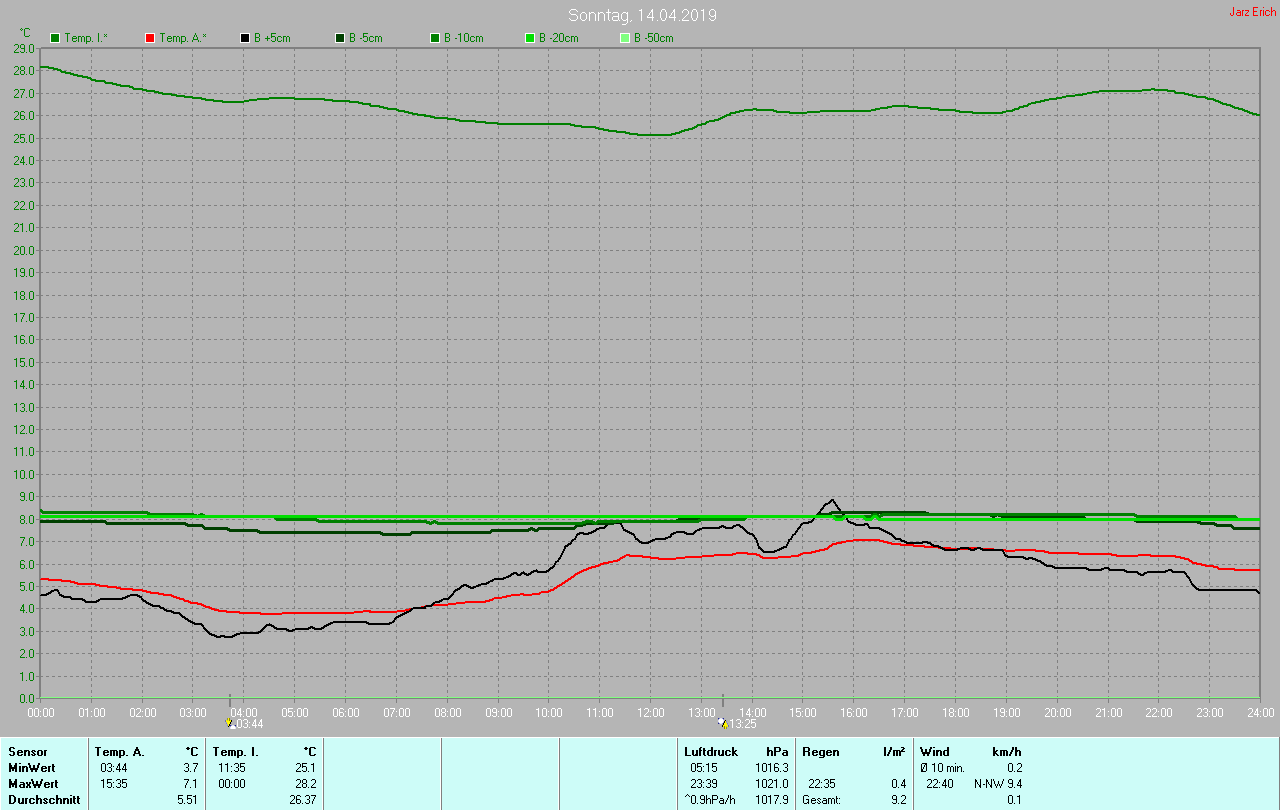Click the Temp. A. minimum value '3.7'

[191, 767]
